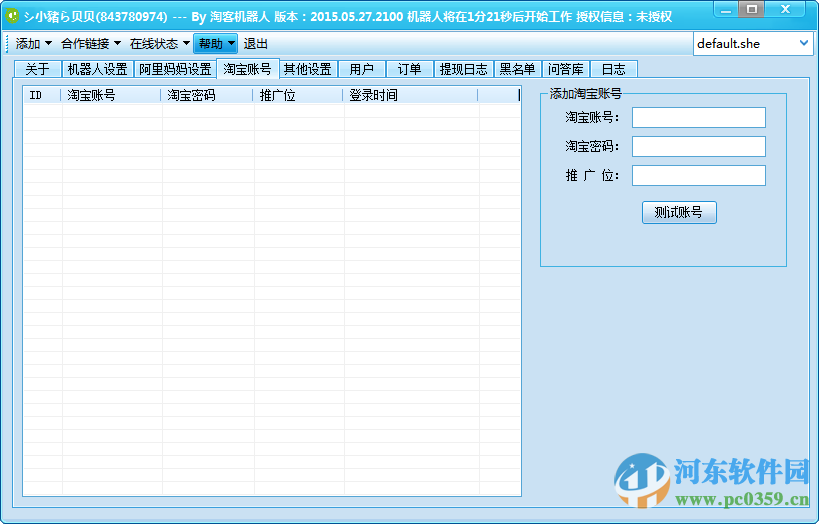
Task: Maximize the application window
Action: click(x=752, y=9)
